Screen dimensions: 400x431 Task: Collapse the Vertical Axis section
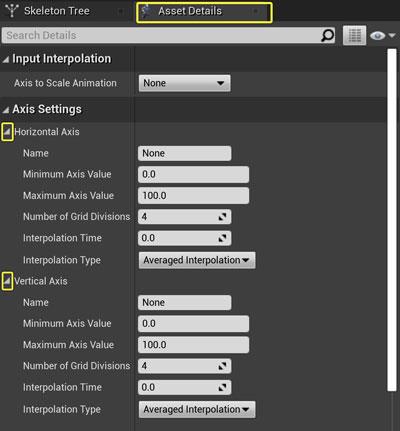tap(7, 281)
